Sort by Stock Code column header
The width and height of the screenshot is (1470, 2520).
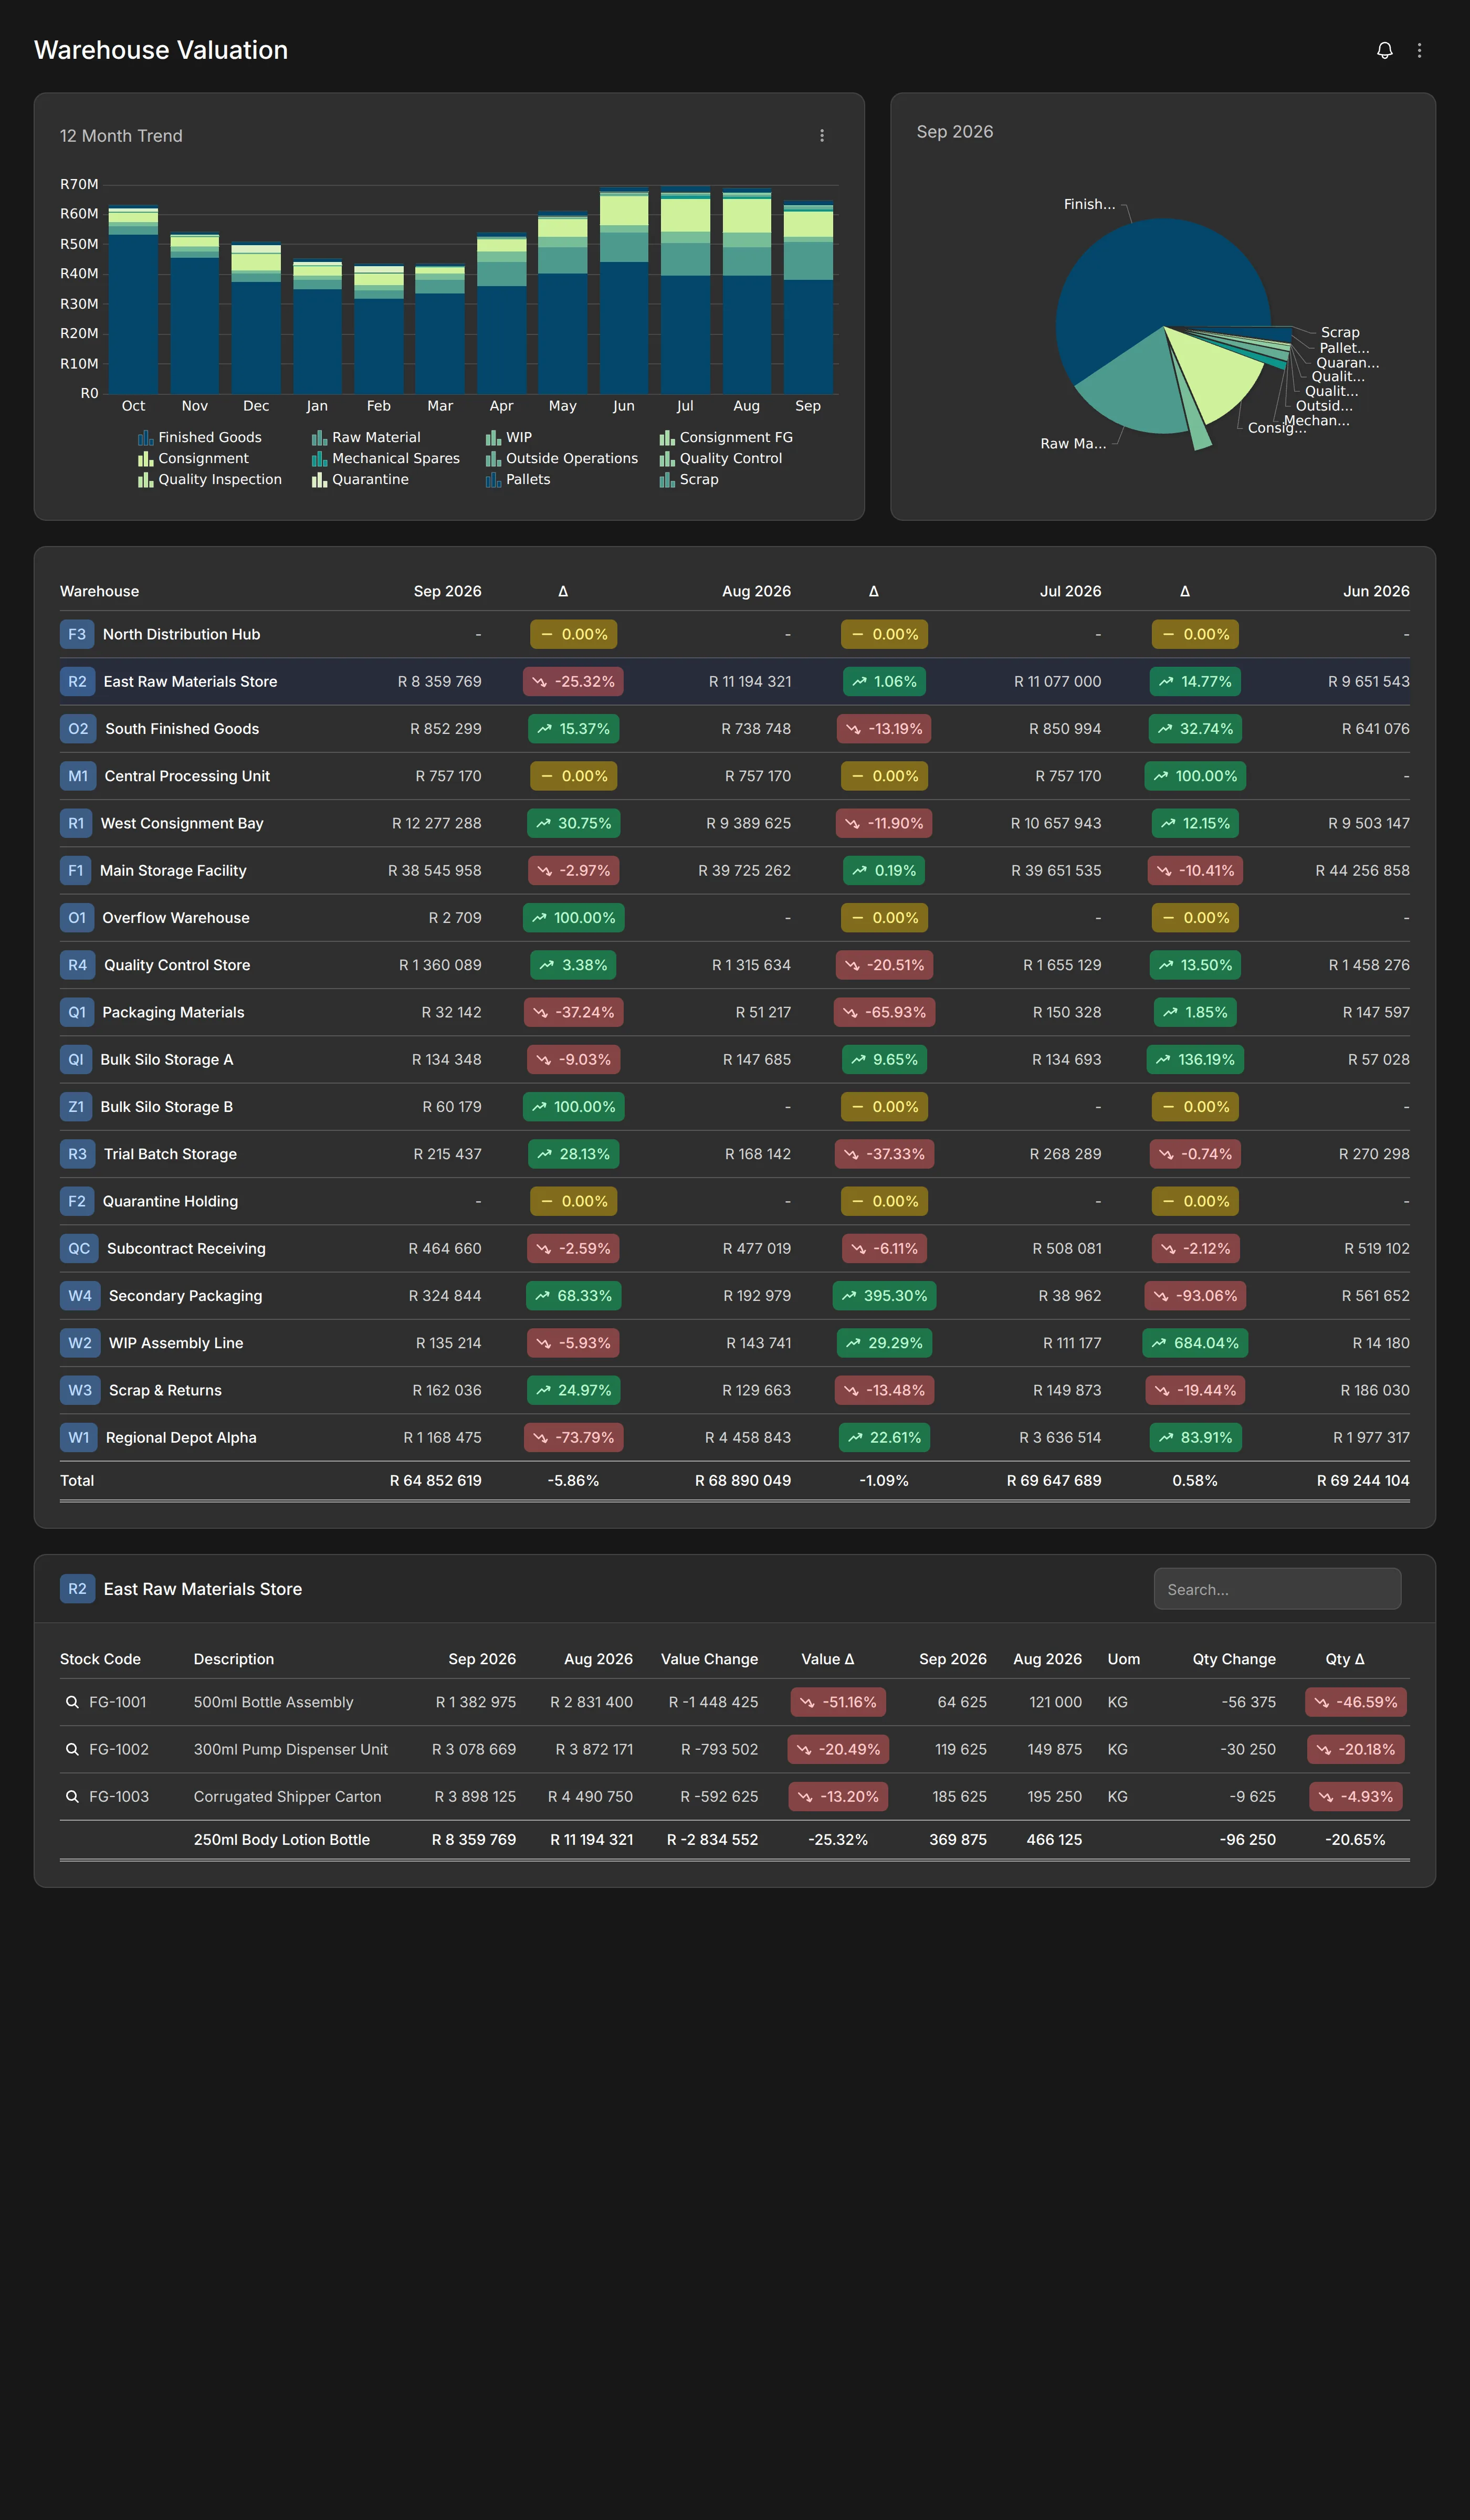[100, 1658]
